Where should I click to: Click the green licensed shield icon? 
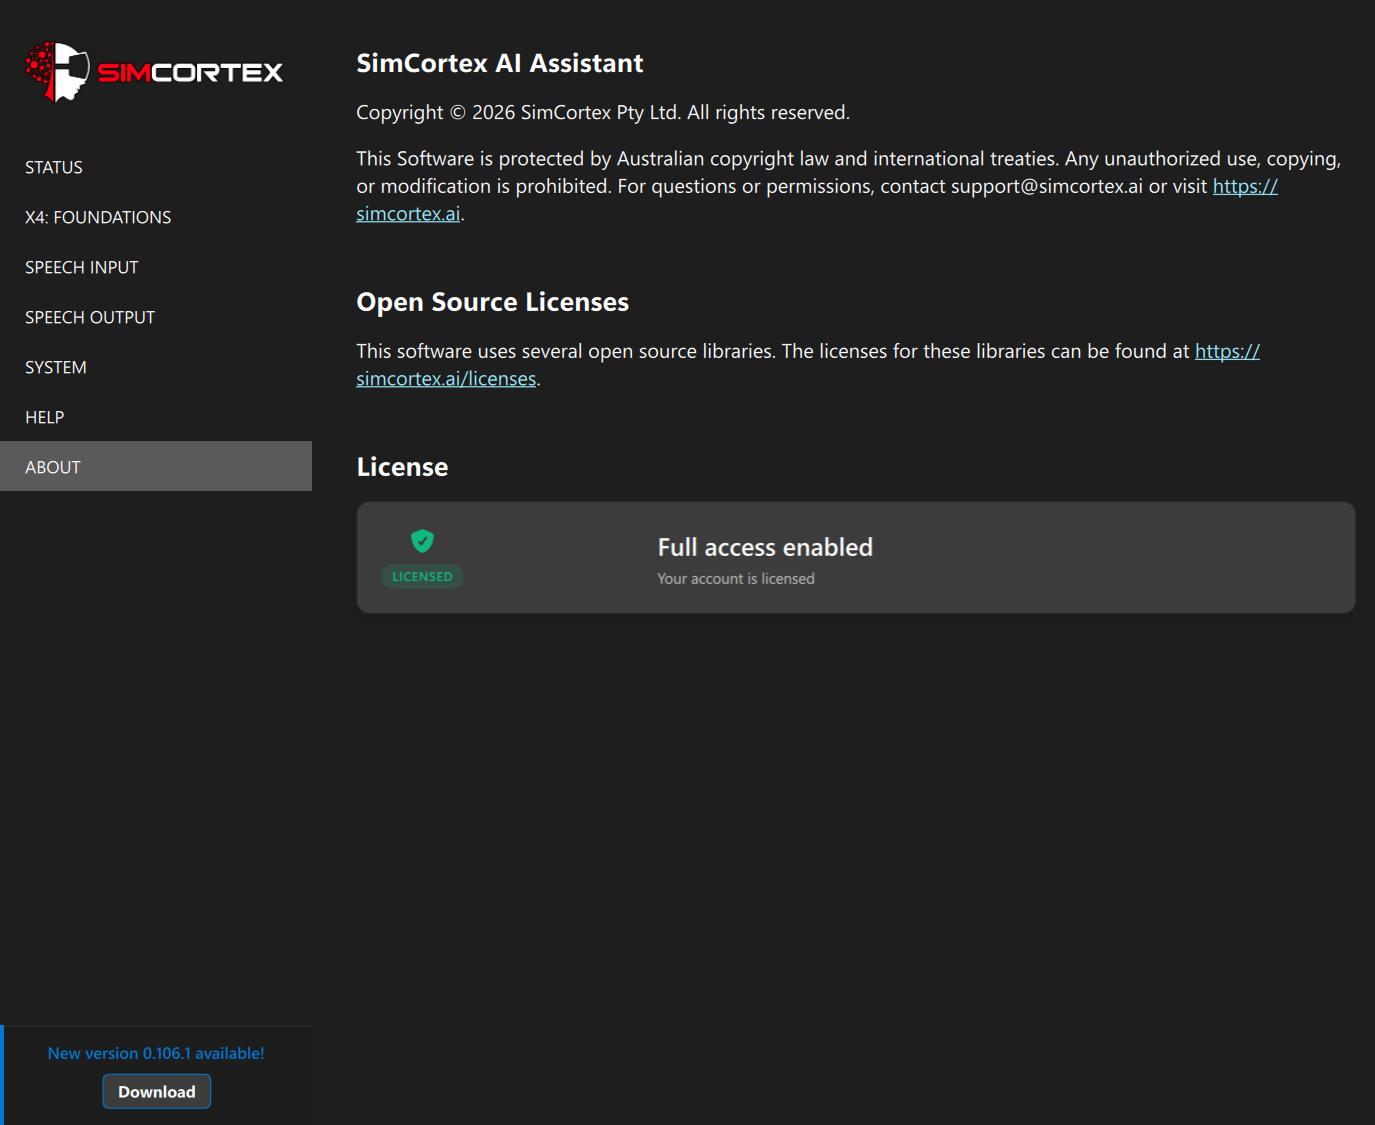pos(422,541)
